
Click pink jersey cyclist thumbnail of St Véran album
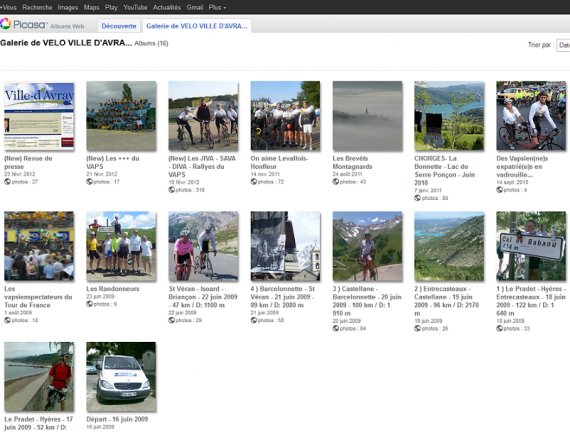203,246
